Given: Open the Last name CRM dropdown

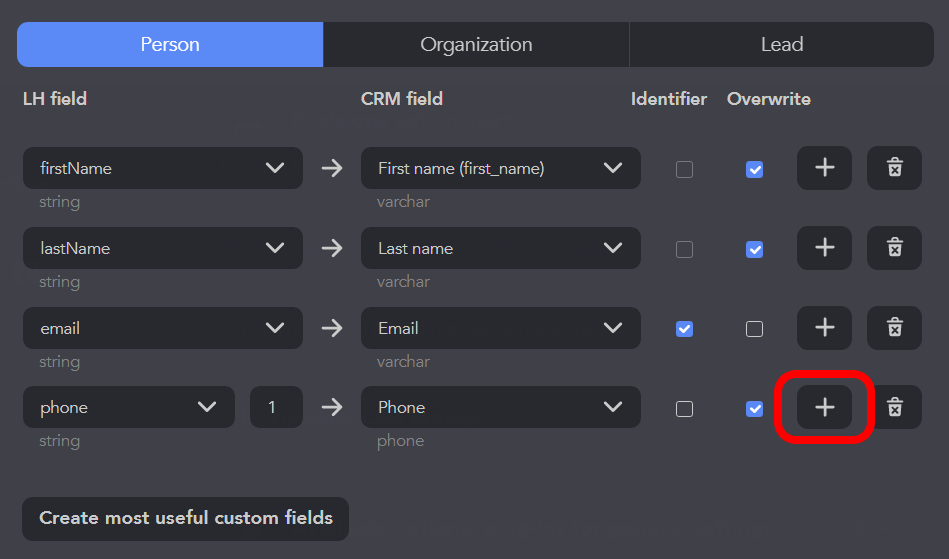Looking at the screenshot, I should (x=501, y=248).
